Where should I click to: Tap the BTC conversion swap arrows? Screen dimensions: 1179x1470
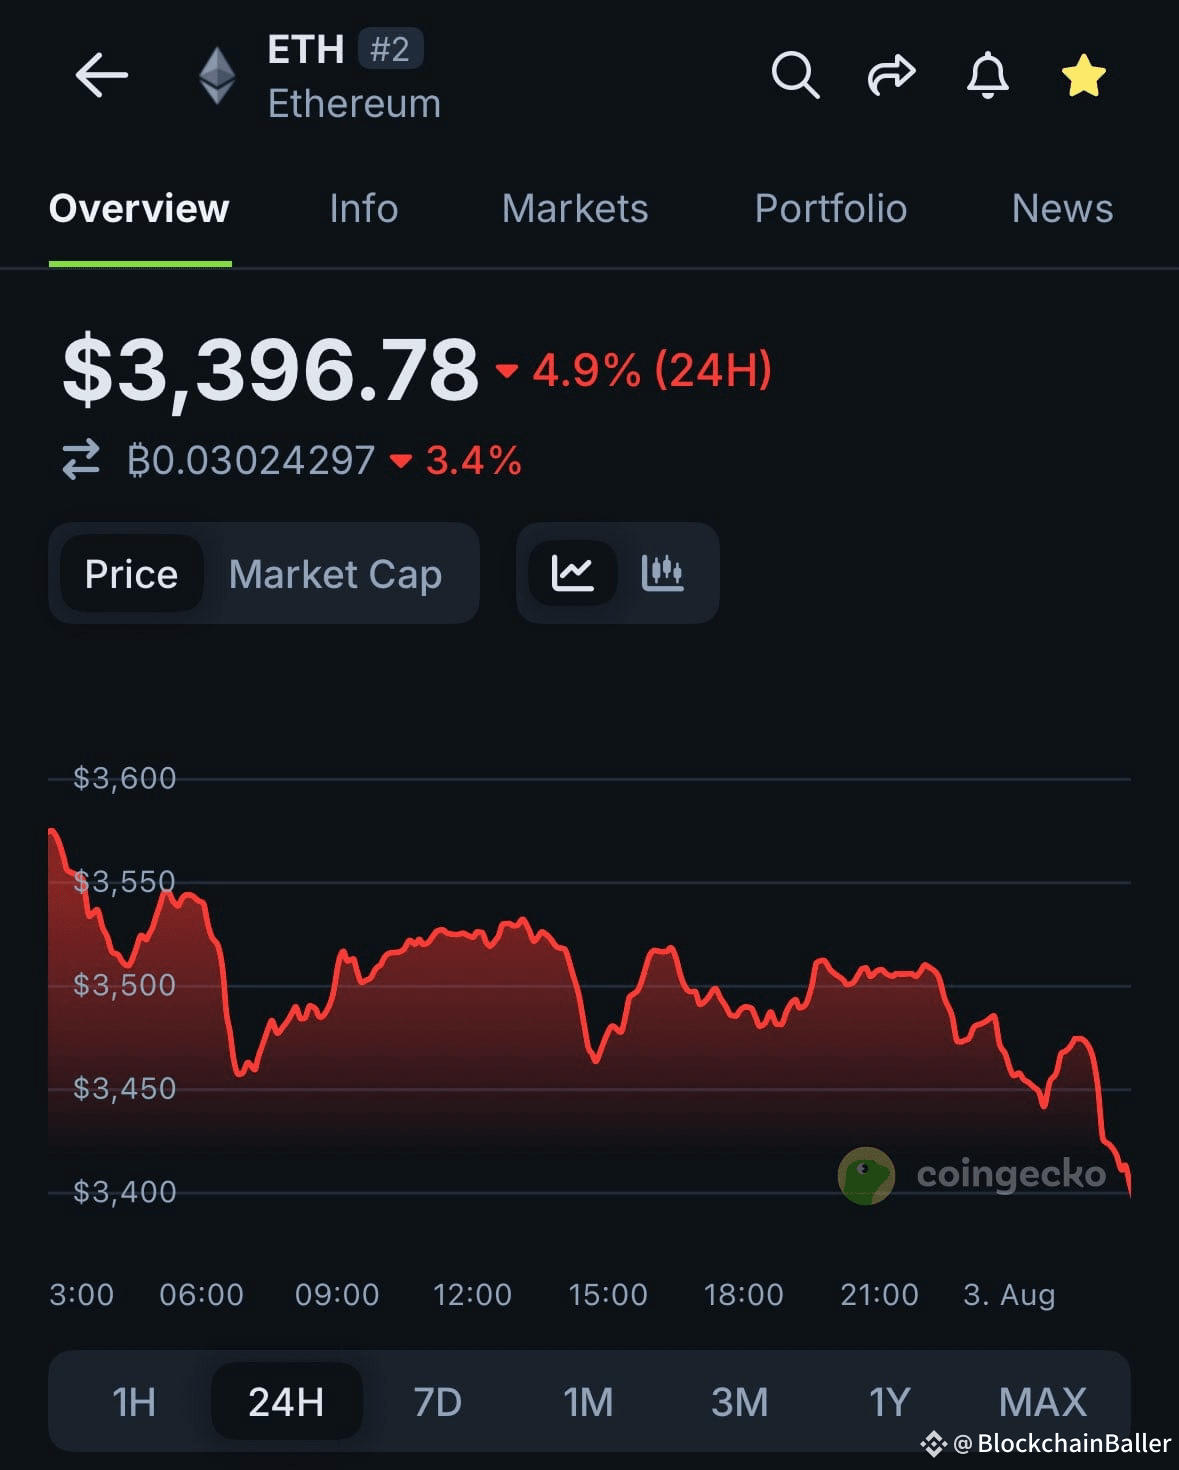81,460
